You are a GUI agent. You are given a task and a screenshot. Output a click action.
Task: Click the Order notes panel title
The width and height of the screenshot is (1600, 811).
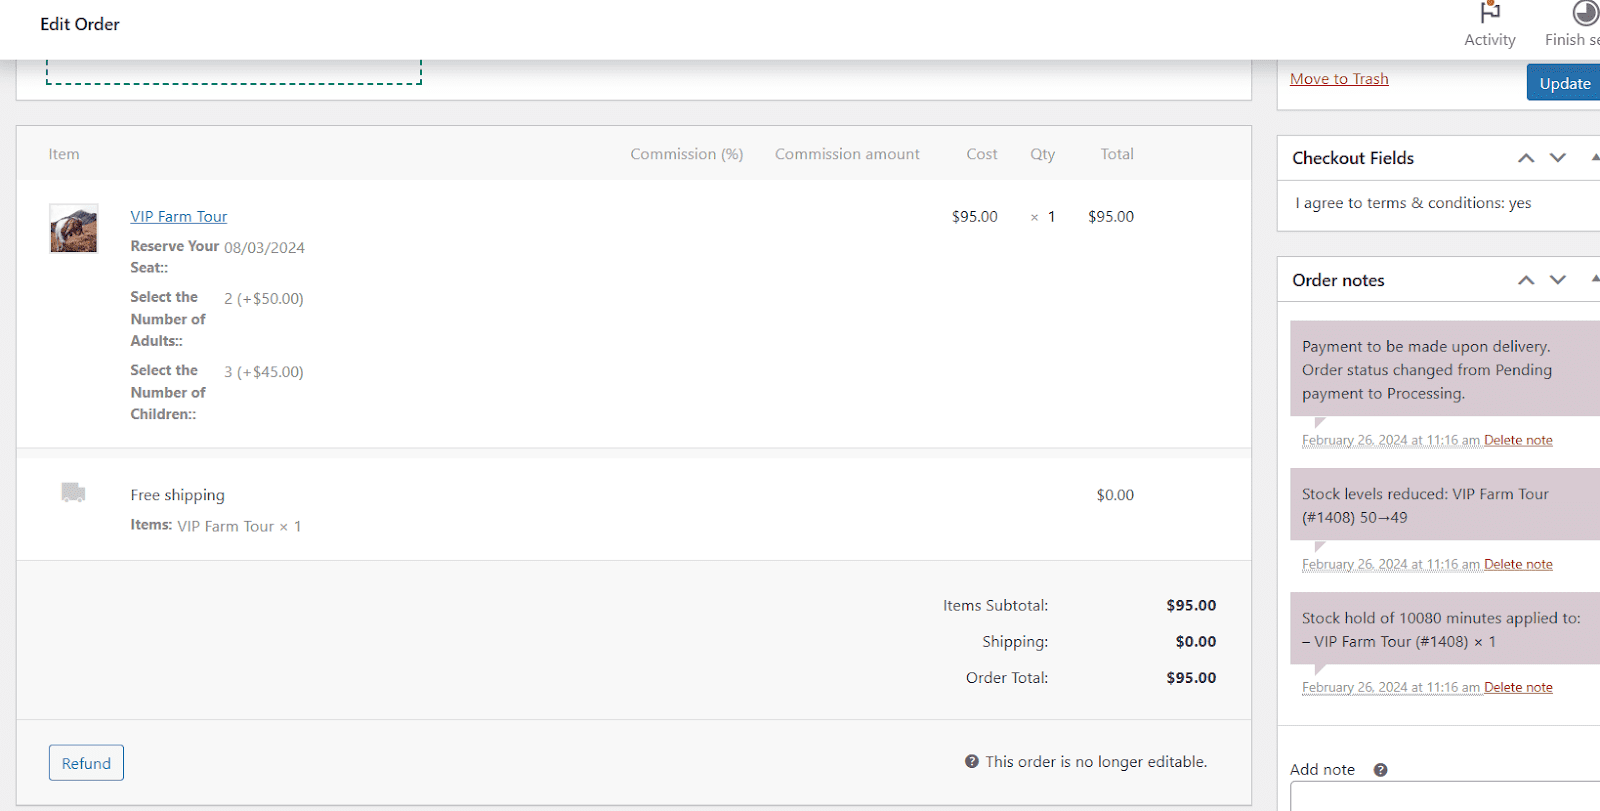click(x=1338, y=280)
